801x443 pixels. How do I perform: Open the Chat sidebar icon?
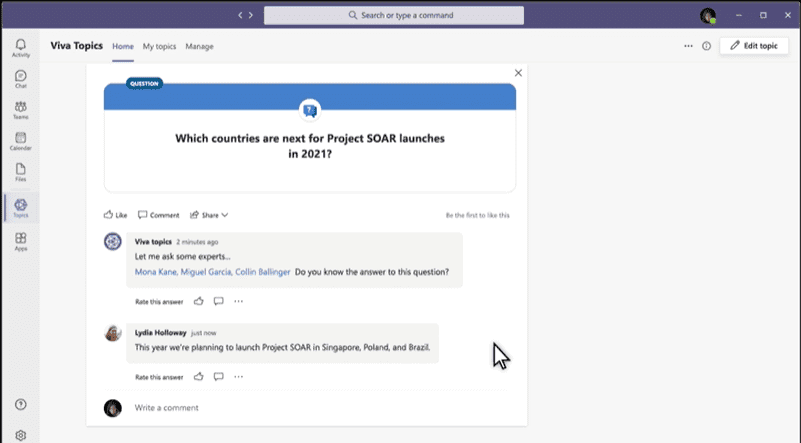pyautogui.click(x=20, y=79)
